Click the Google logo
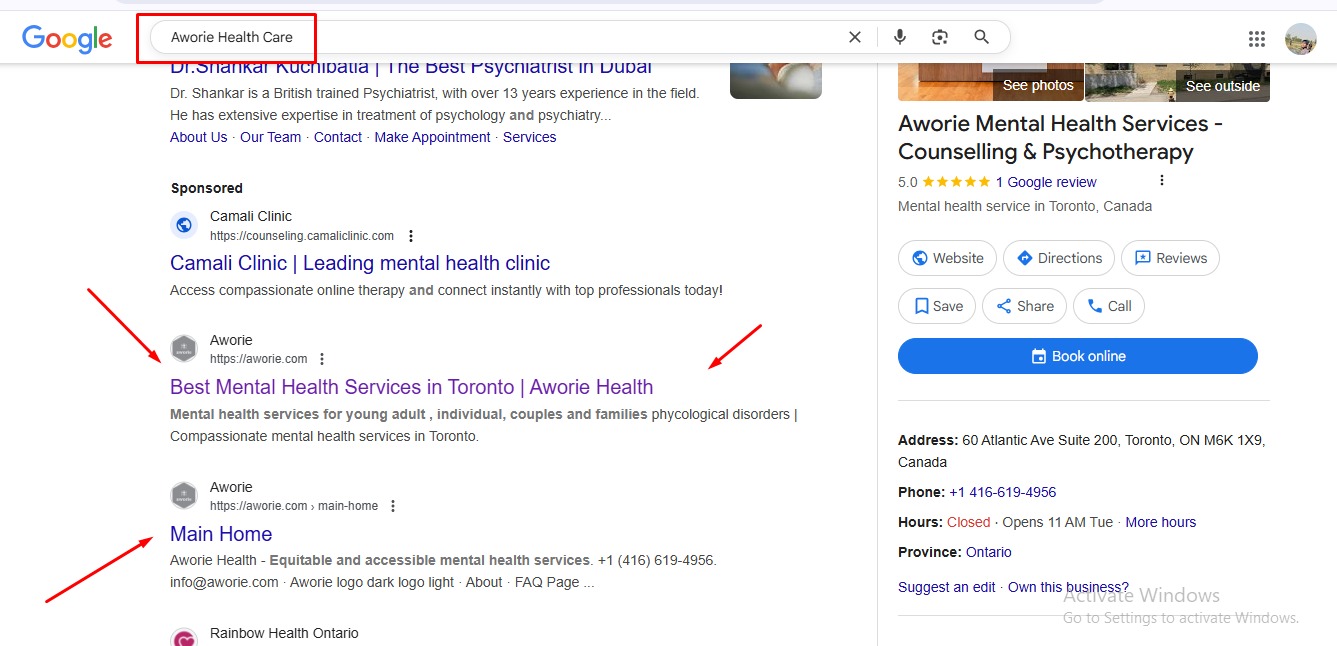 pos(67,38)
